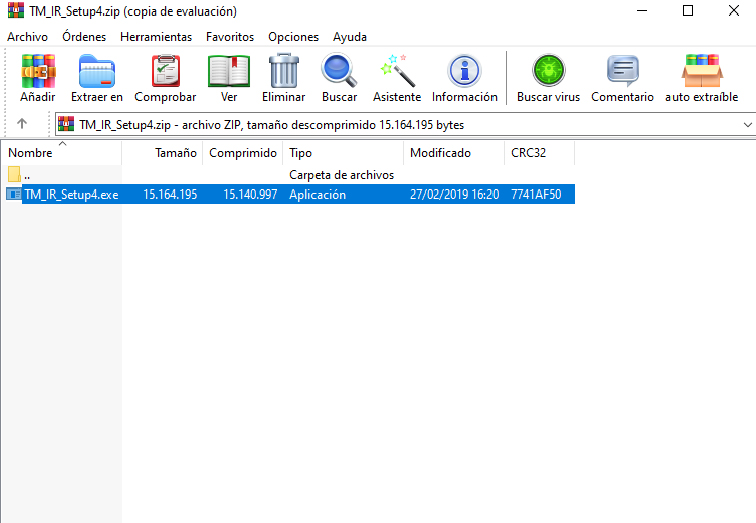The width and height of the screenshot is (756, 523).
Task: Show archive Información icon
Action: tap(464, 71)
